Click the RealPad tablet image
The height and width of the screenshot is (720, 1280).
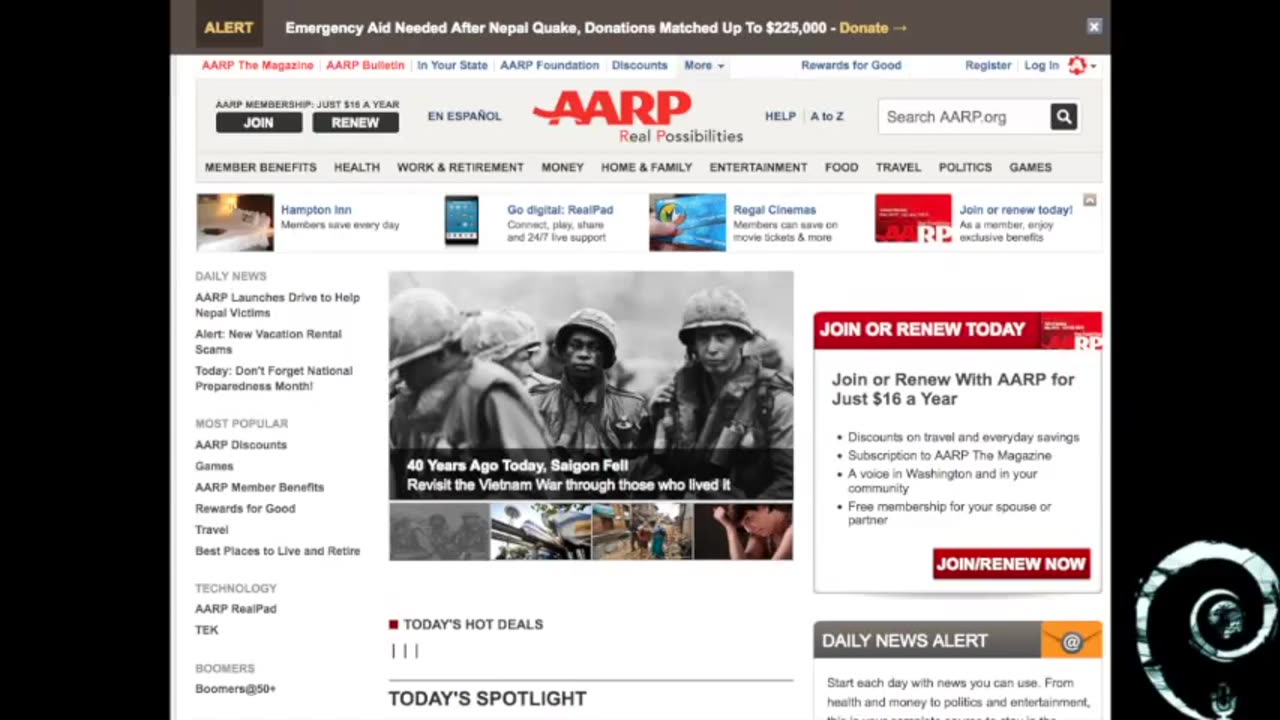click(x=462, y=221)
